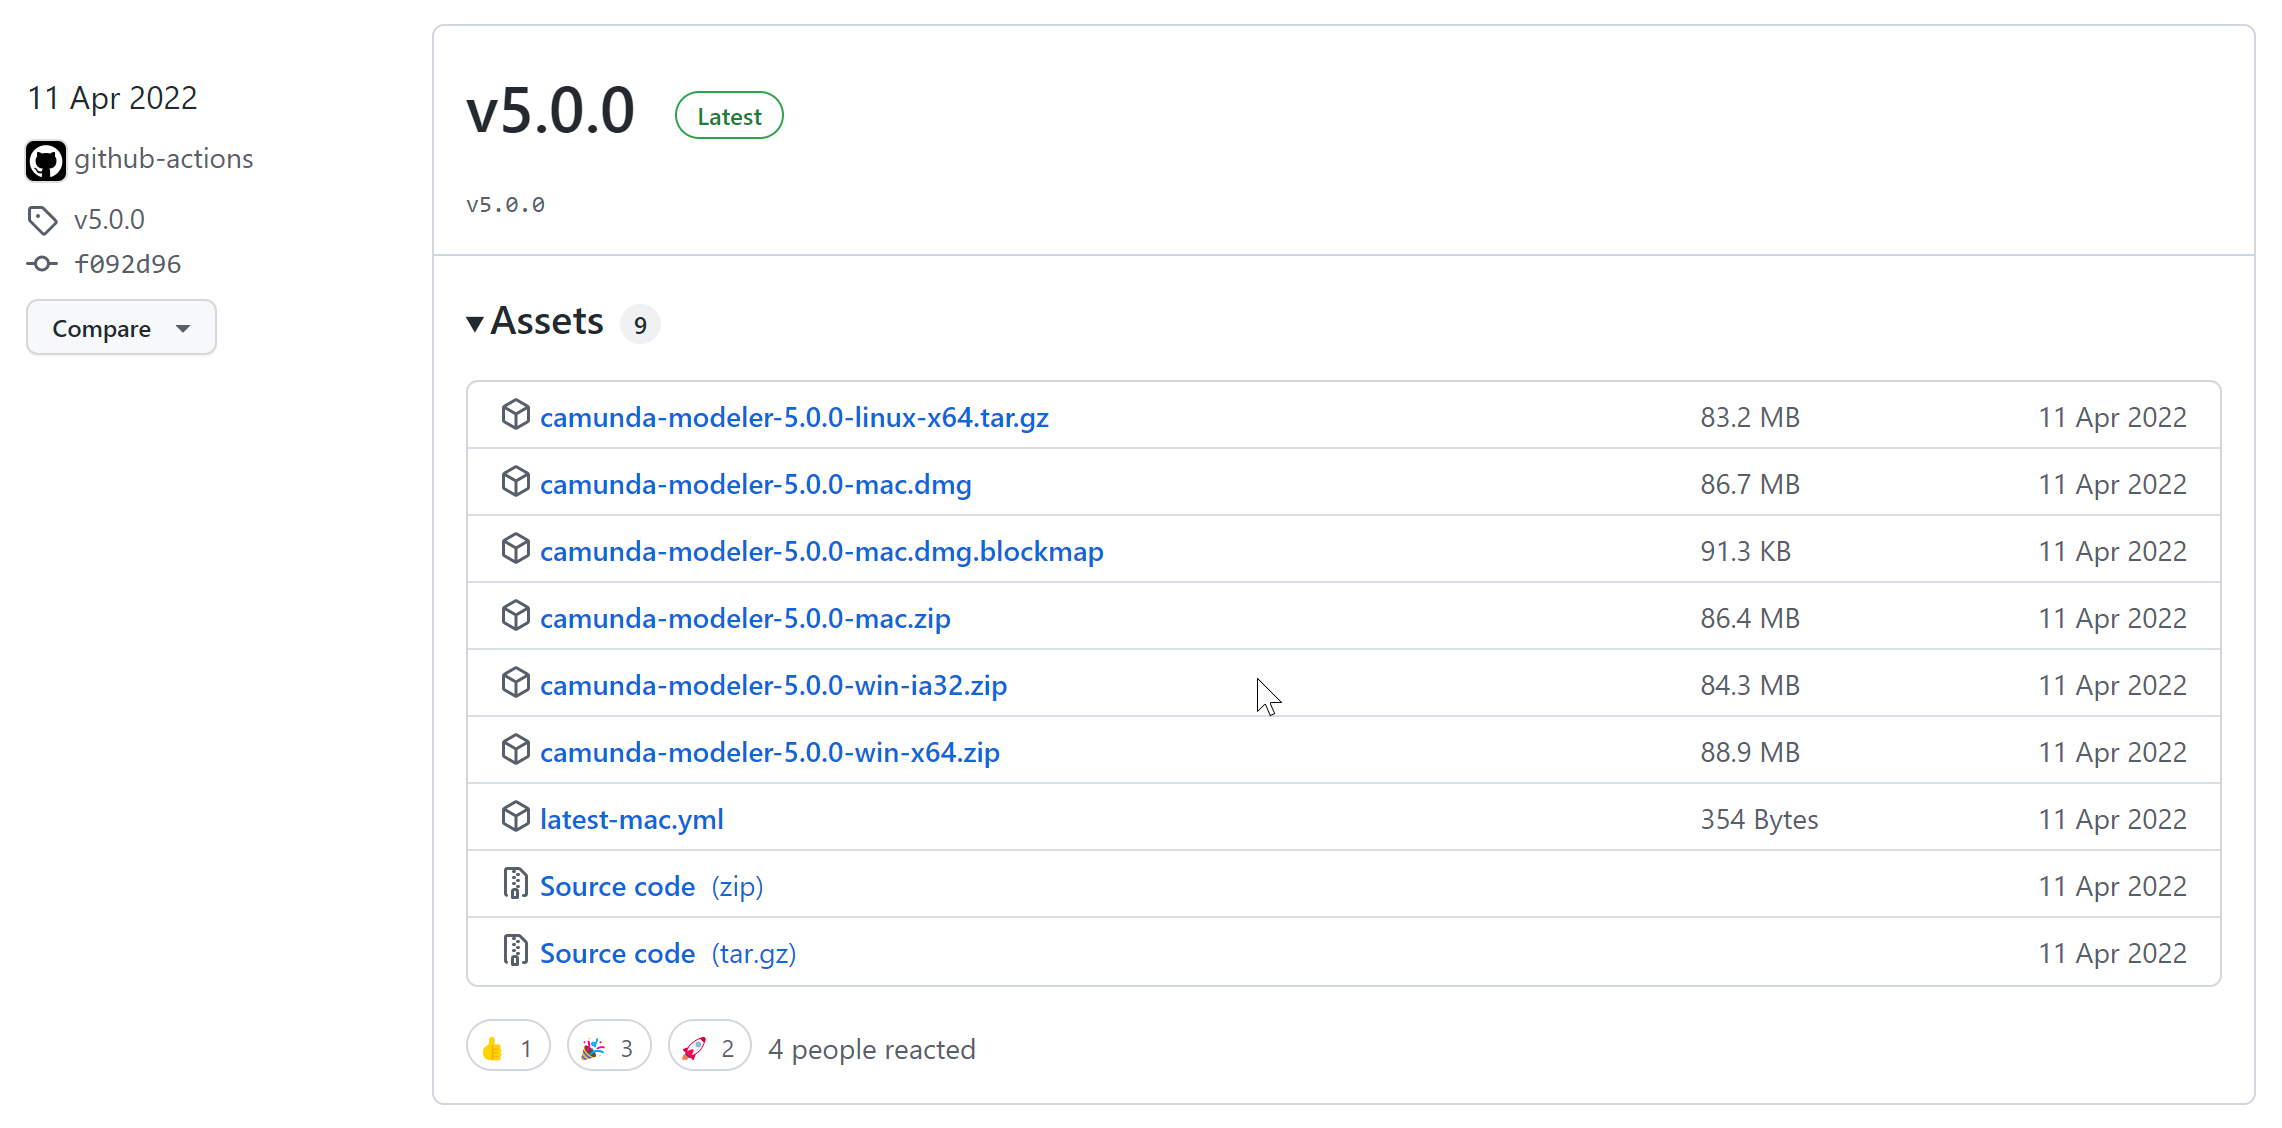This screenshot has width=2282, height=1128.
Task: Download camunda-modeler-5.0.0-win-ia32.zip
Action: (773, 685)
